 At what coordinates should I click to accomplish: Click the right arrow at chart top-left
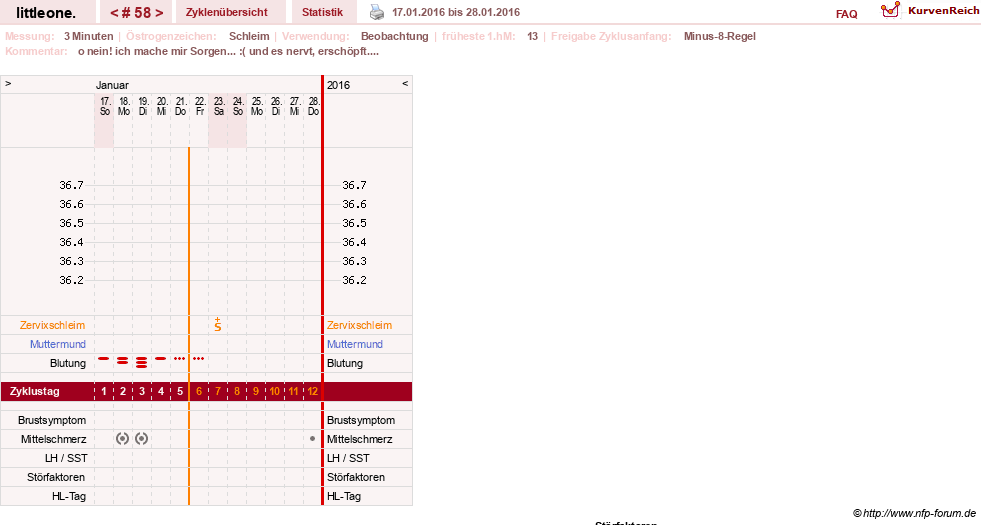pos(8,83)
